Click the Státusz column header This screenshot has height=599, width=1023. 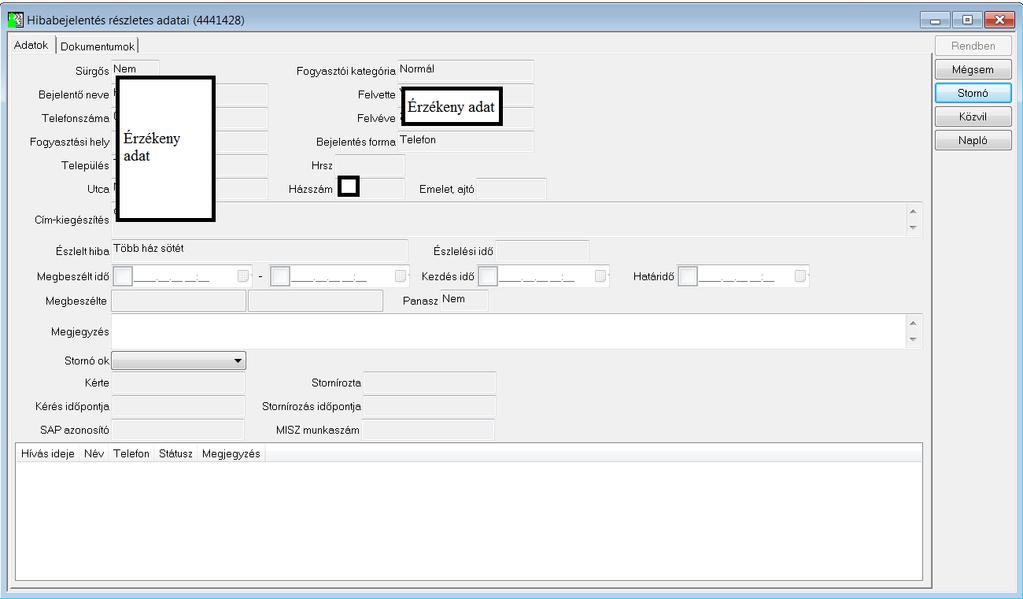(176, 453)
